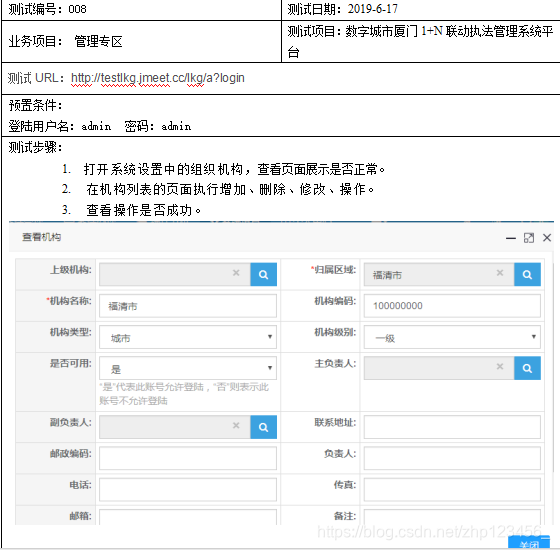
Task: Click the search icon for 归属区域
Action: 527,274
